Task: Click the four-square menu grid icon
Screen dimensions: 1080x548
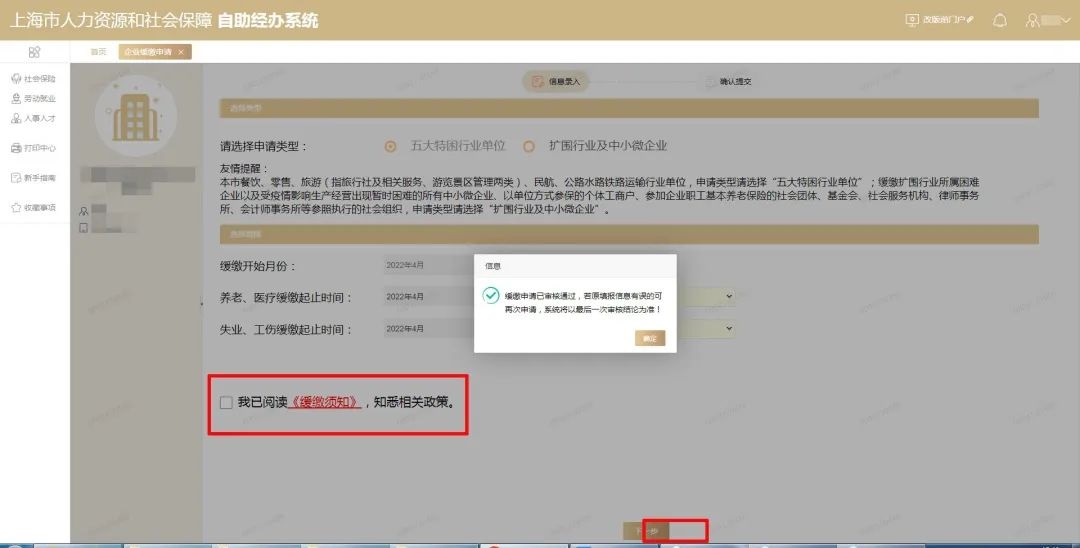Action: click(x=34, y=52)
